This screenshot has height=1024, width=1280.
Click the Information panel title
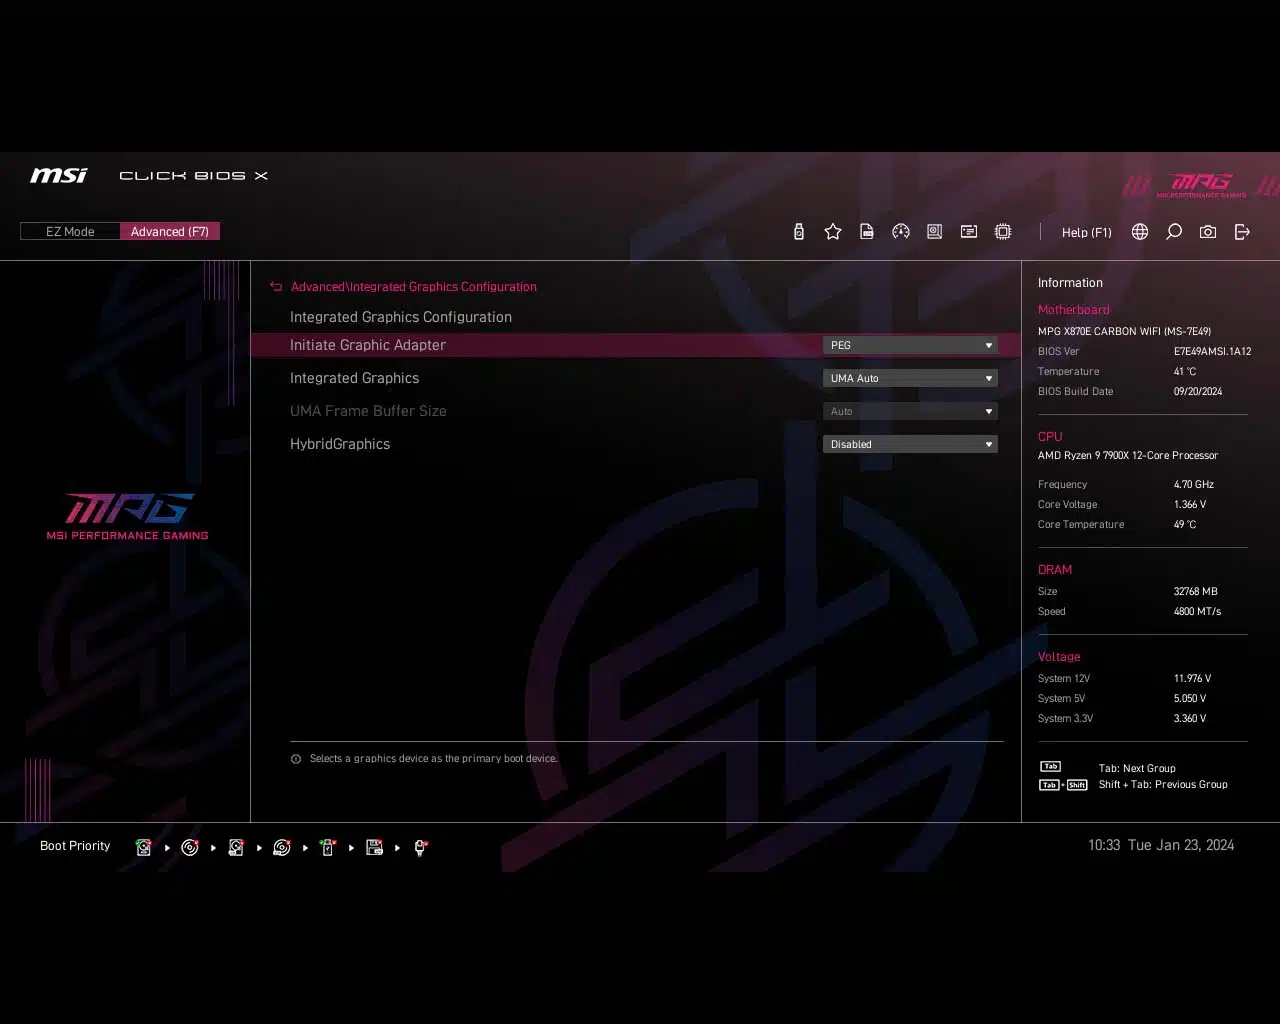1070,283
